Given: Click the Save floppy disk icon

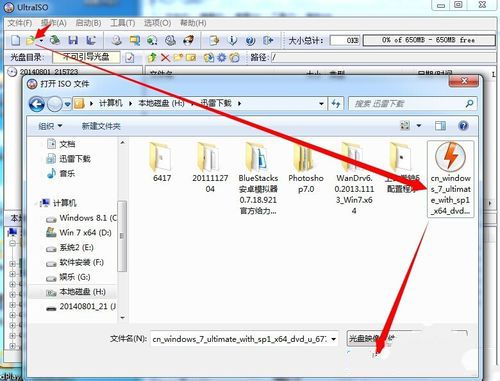Looking at the screenshot, I should pos(73,40).
